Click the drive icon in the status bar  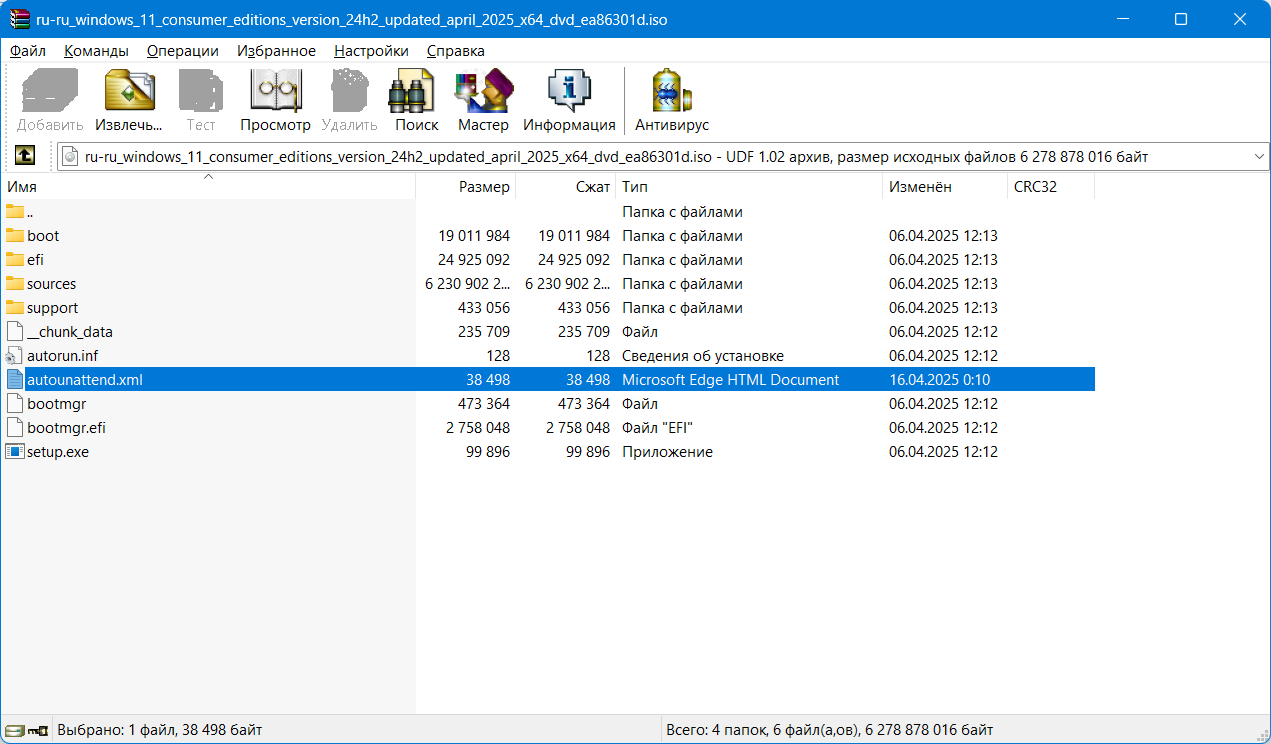[x=14, y=731]
